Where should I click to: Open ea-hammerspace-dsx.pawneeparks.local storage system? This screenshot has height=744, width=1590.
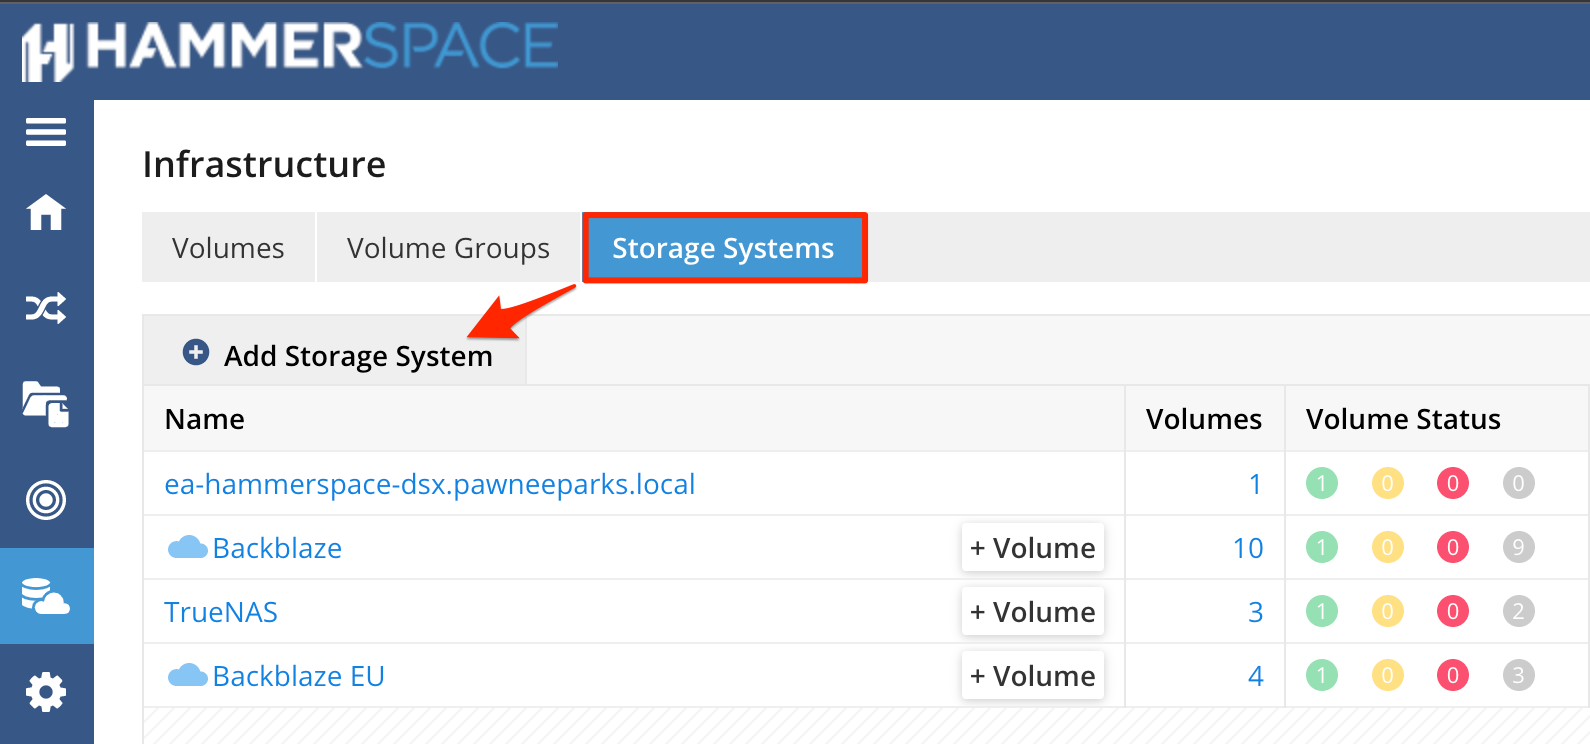(x=430, y=484)
